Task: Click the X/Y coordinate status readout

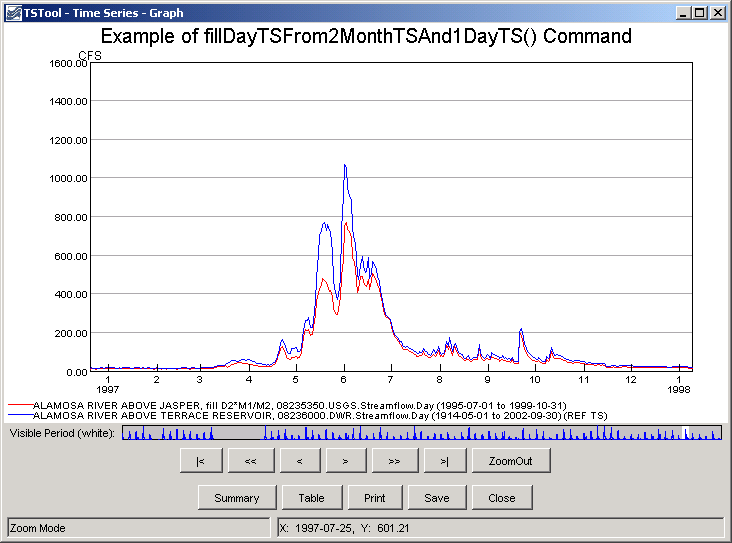Action: click(500, 528)
